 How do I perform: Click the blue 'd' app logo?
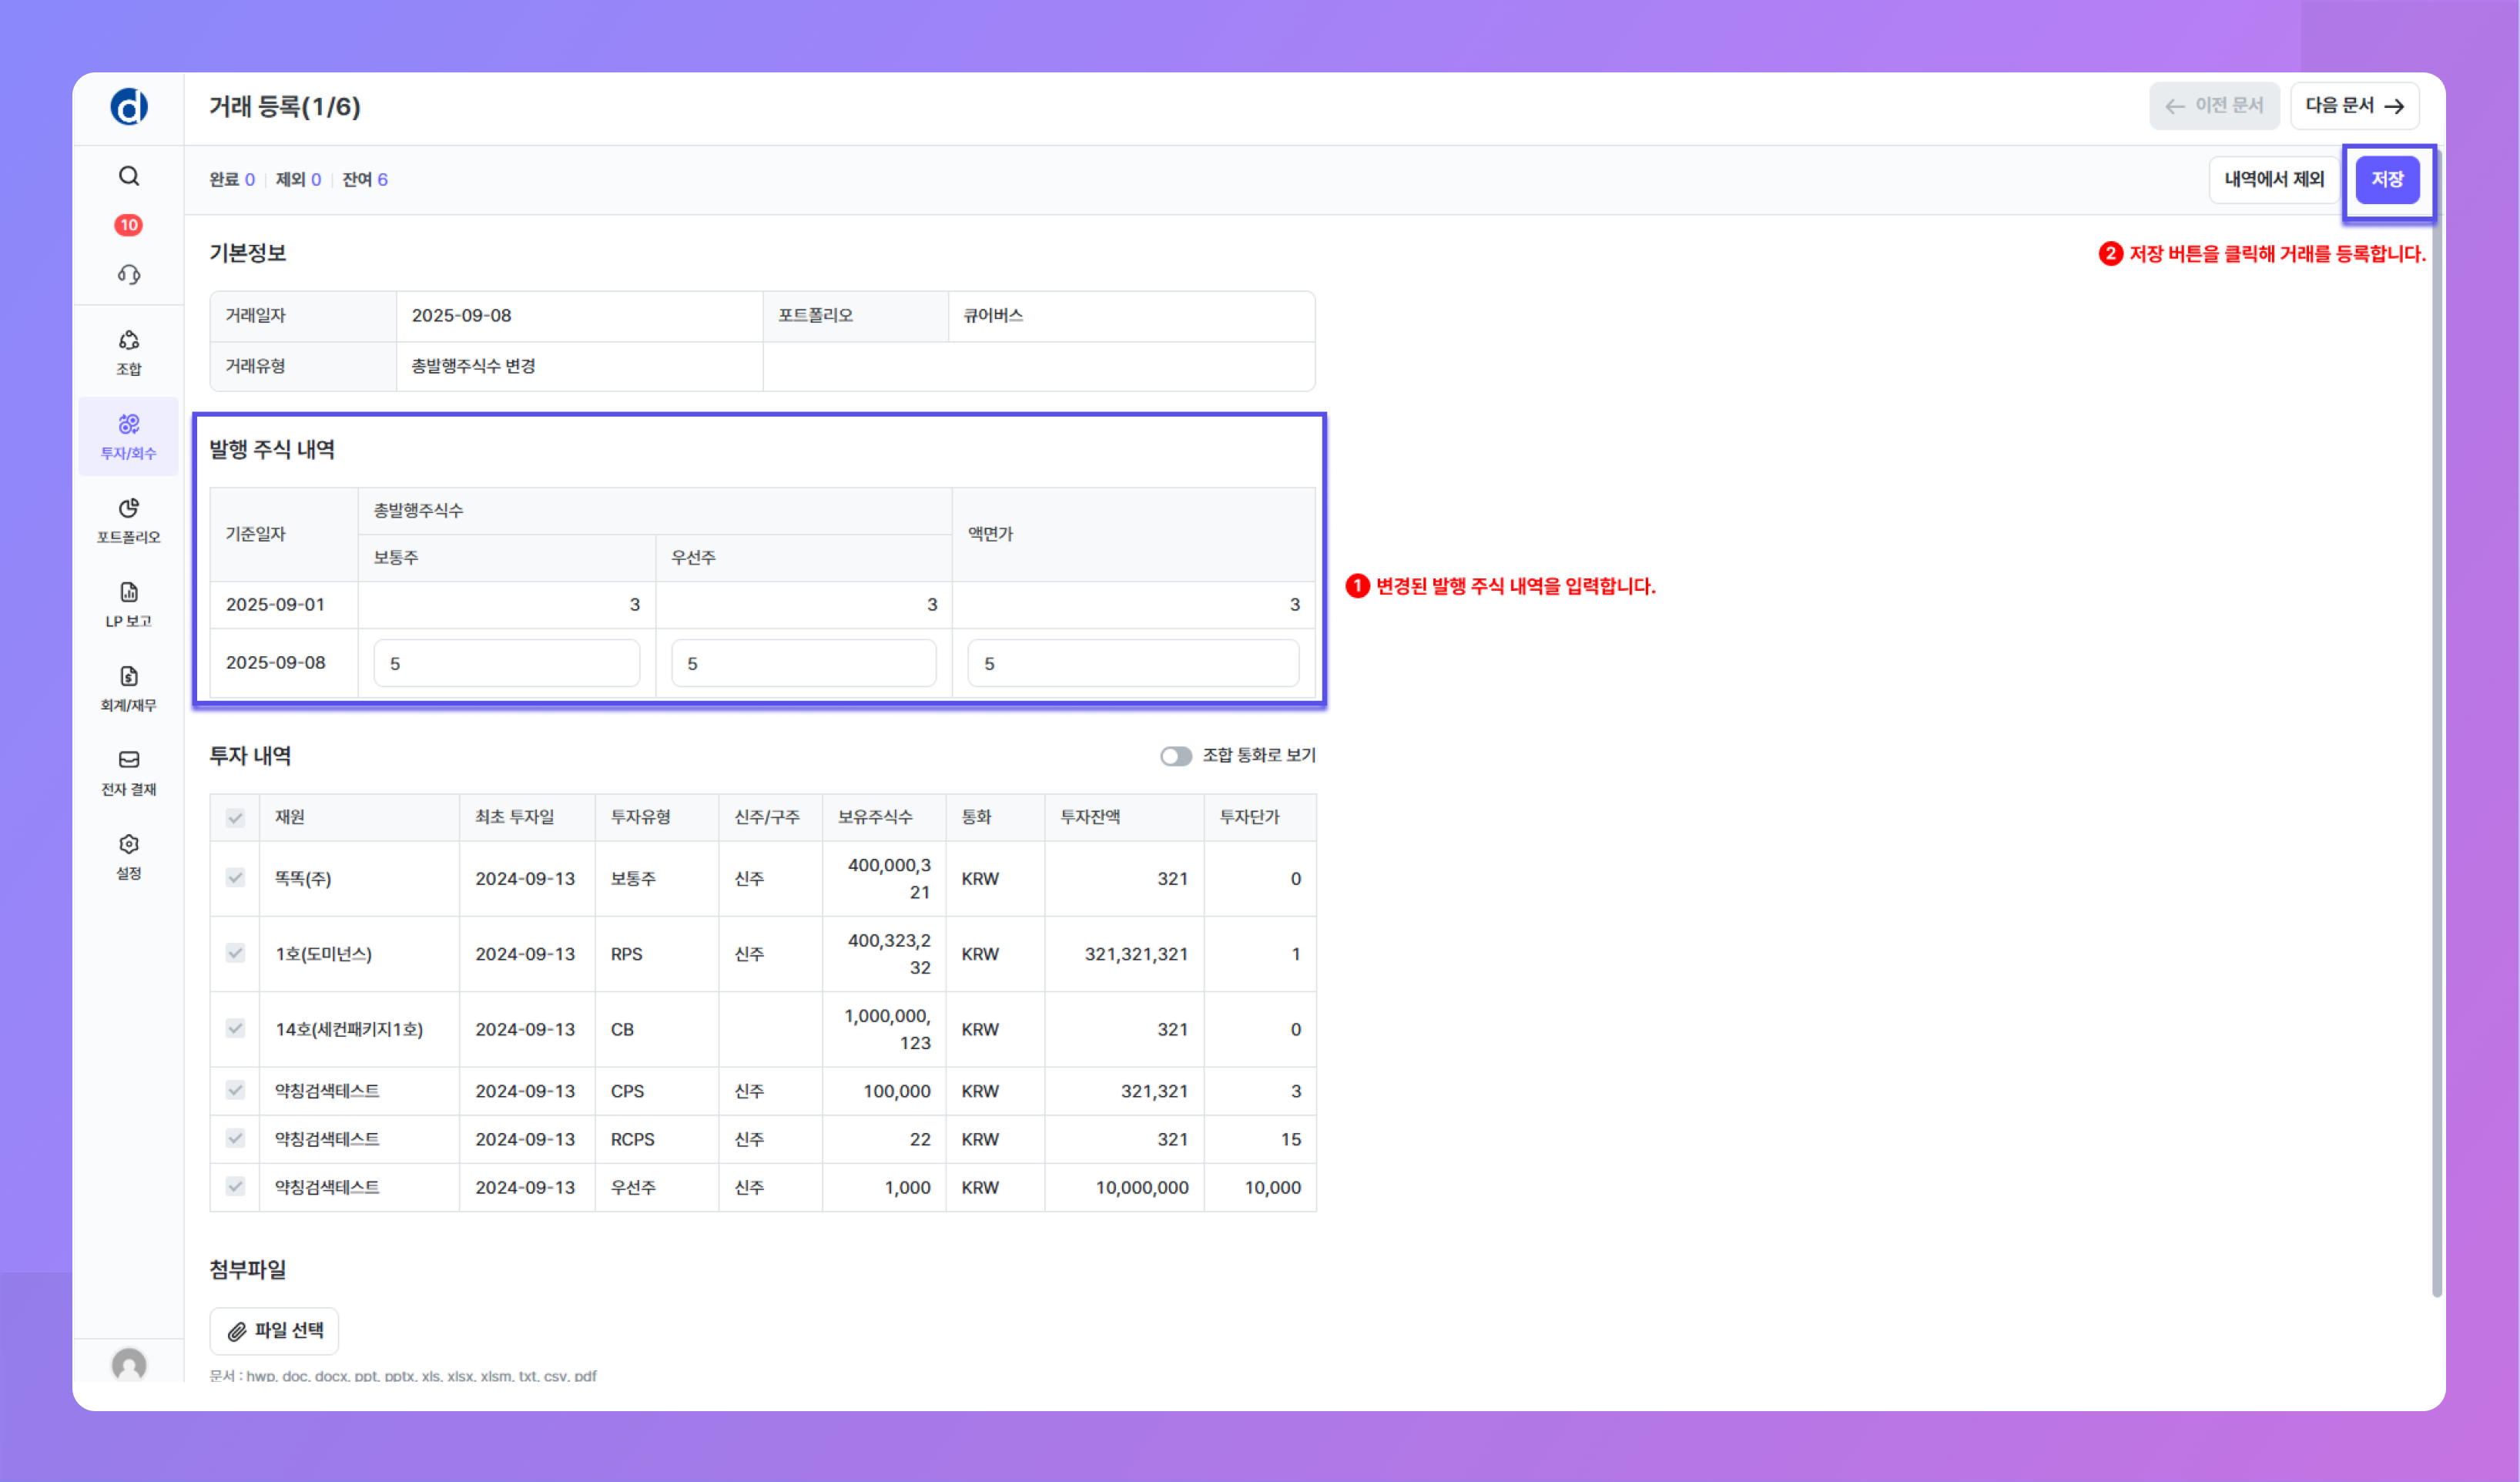pos(129,106)
